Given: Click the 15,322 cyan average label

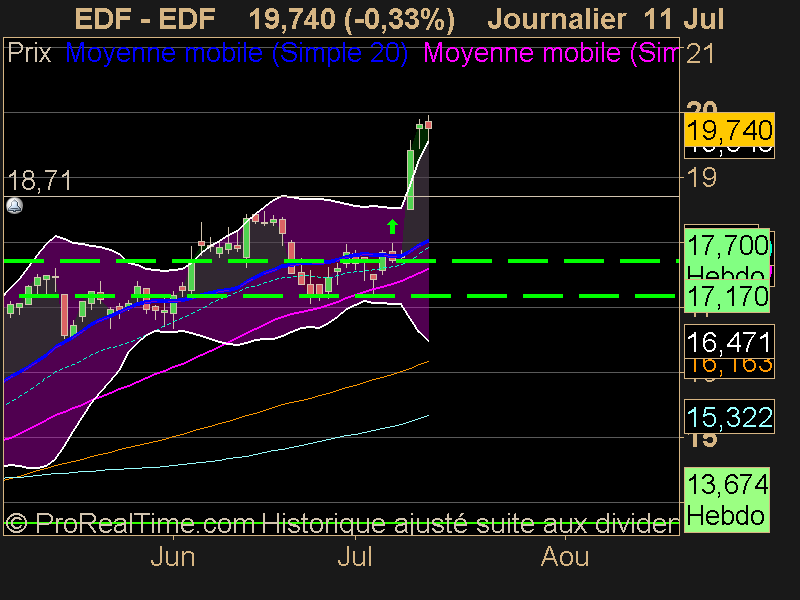Looking at the screenshot, I should 729,417.
